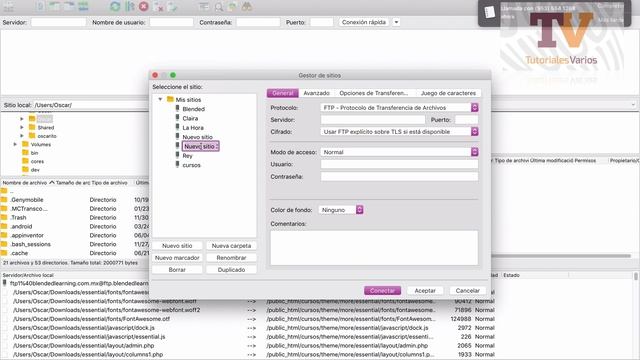This screenshot has height=360, width=640.
Task: Click the Cancelar button
Action: click(467, 291)
